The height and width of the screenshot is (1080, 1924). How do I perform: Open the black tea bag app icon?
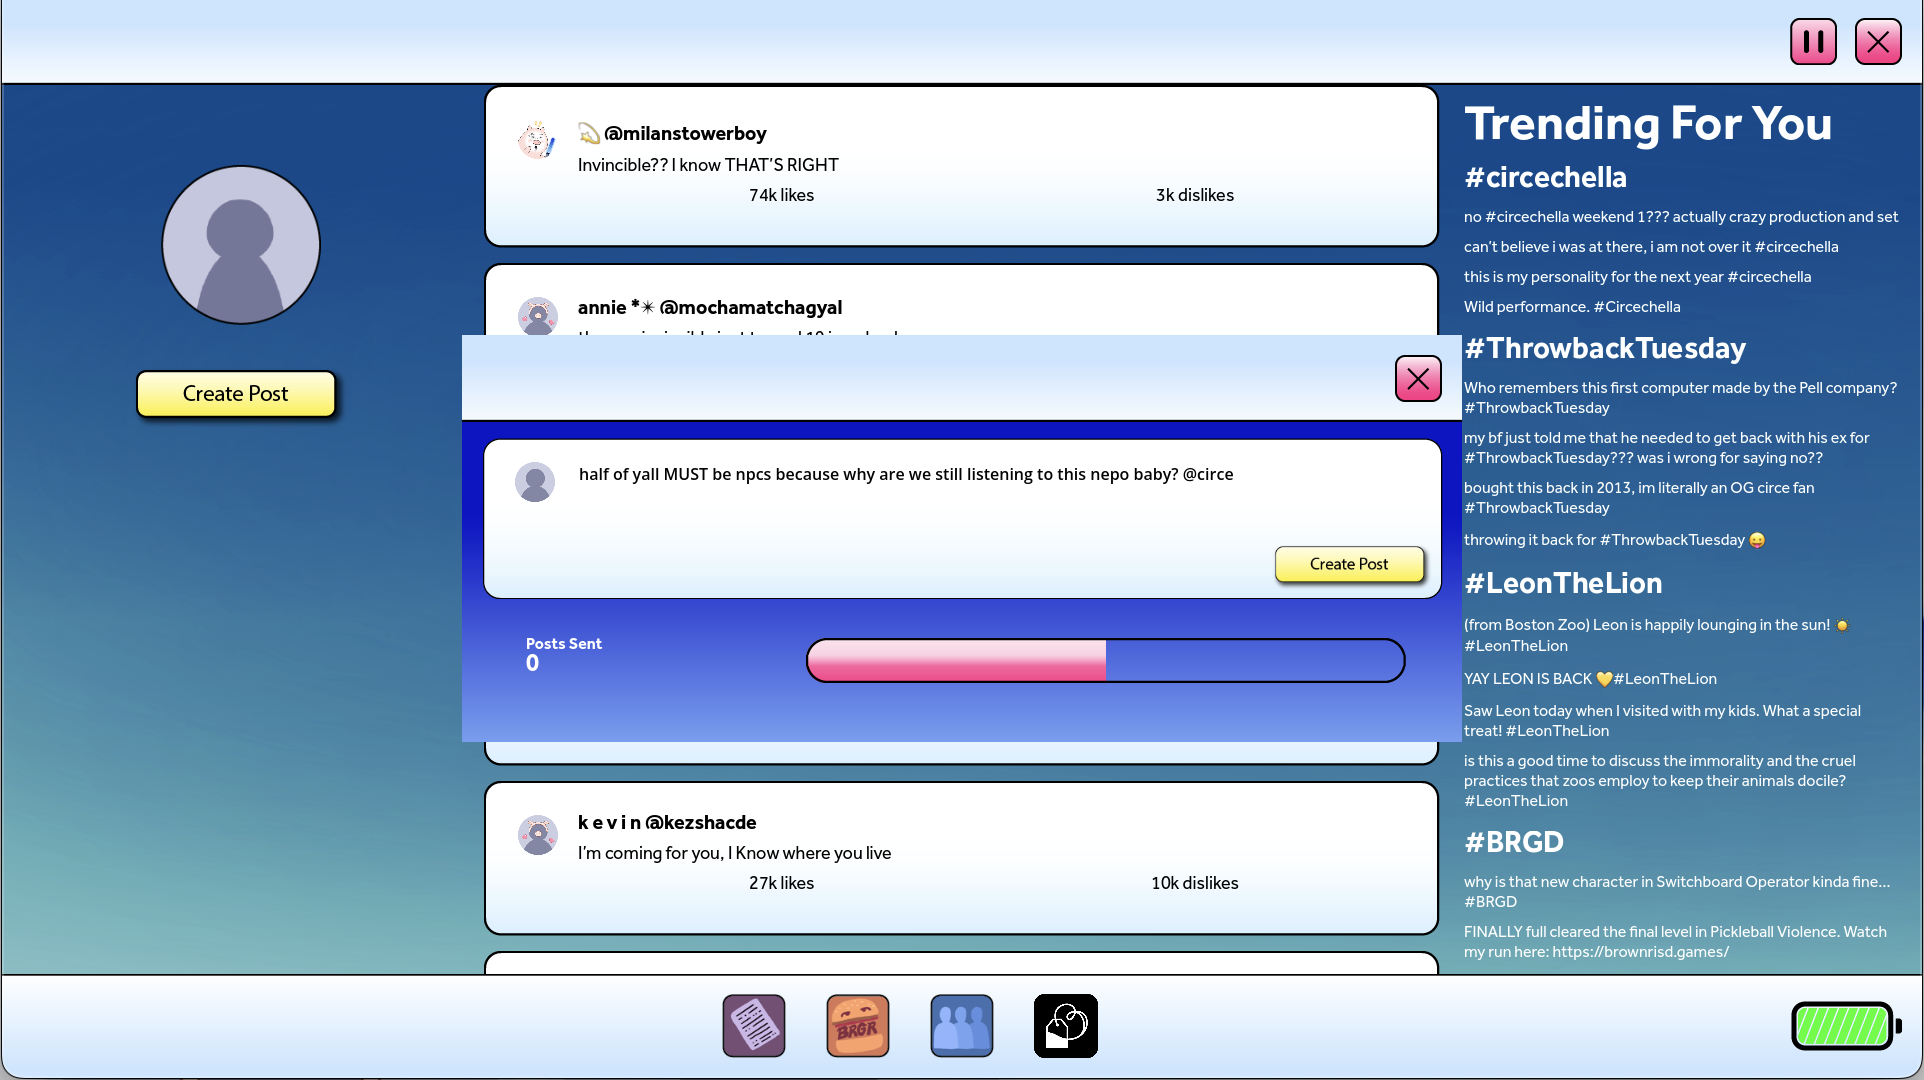pyautogui.click(x=1065, y=1025)
